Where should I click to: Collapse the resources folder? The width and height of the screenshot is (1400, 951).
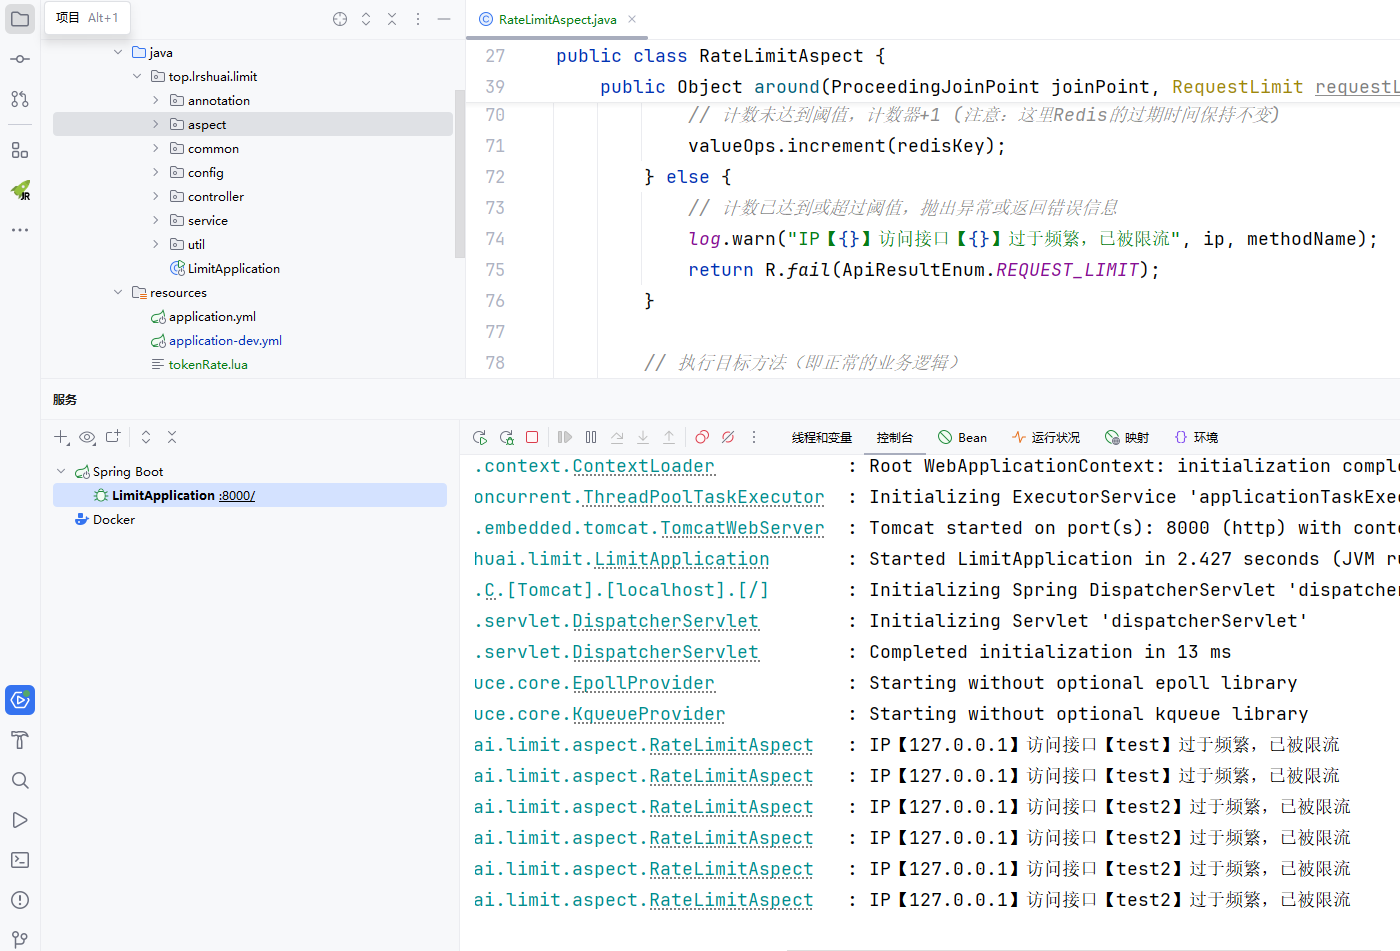(118, 293)
